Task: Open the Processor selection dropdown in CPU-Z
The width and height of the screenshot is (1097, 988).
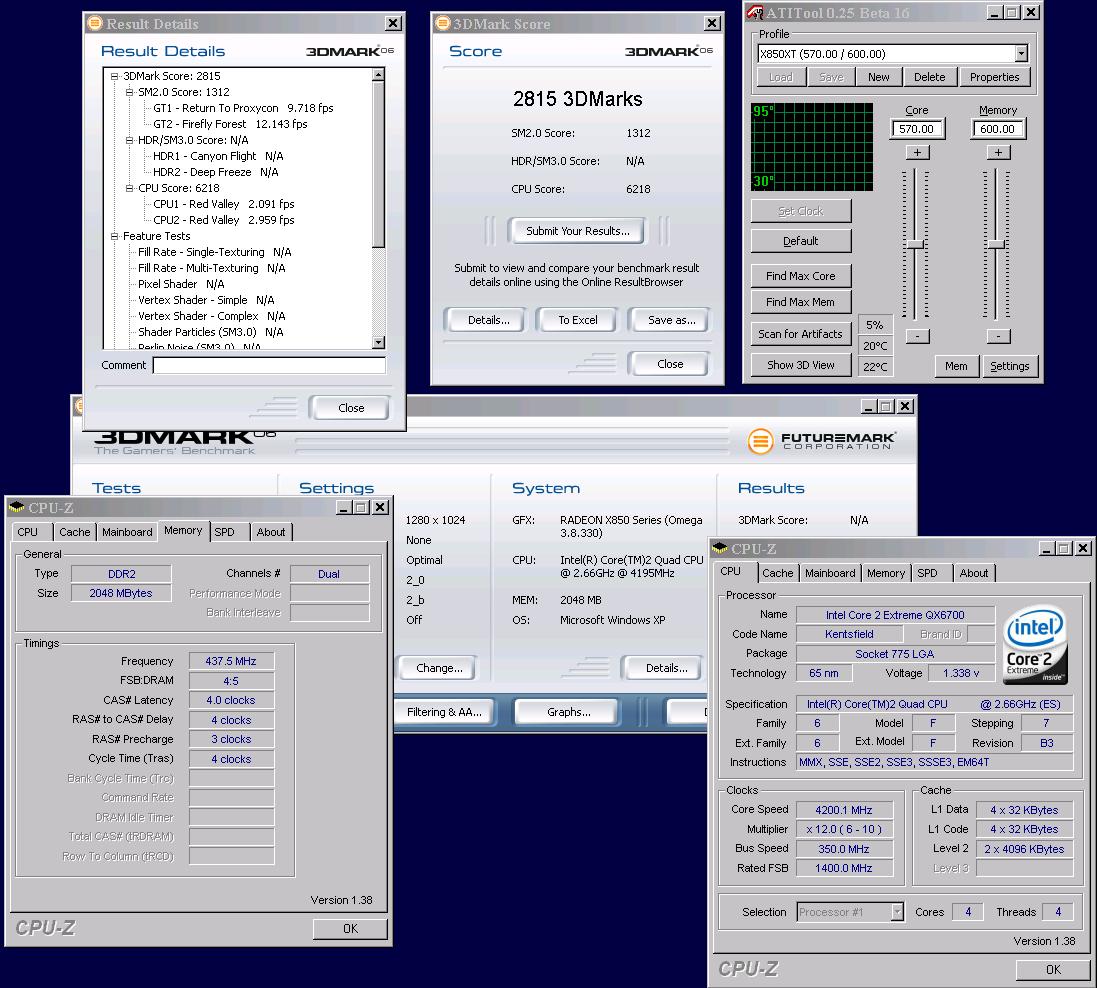Action: point(896,912)
